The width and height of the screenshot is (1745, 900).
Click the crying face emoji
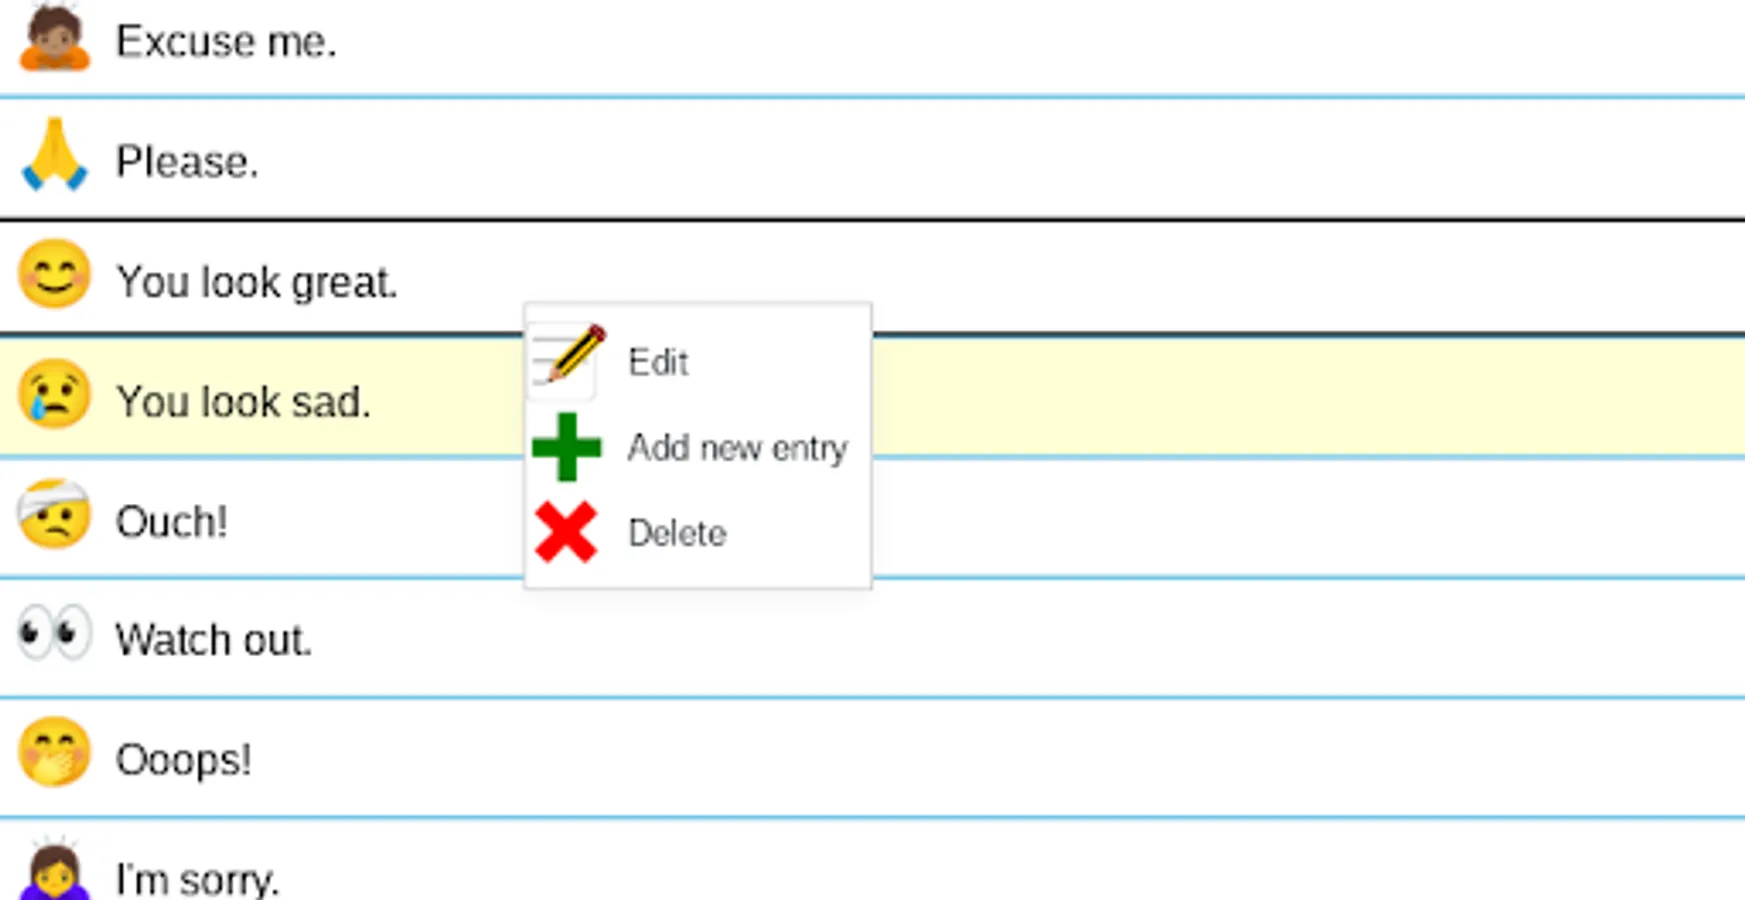coord(55,396)
